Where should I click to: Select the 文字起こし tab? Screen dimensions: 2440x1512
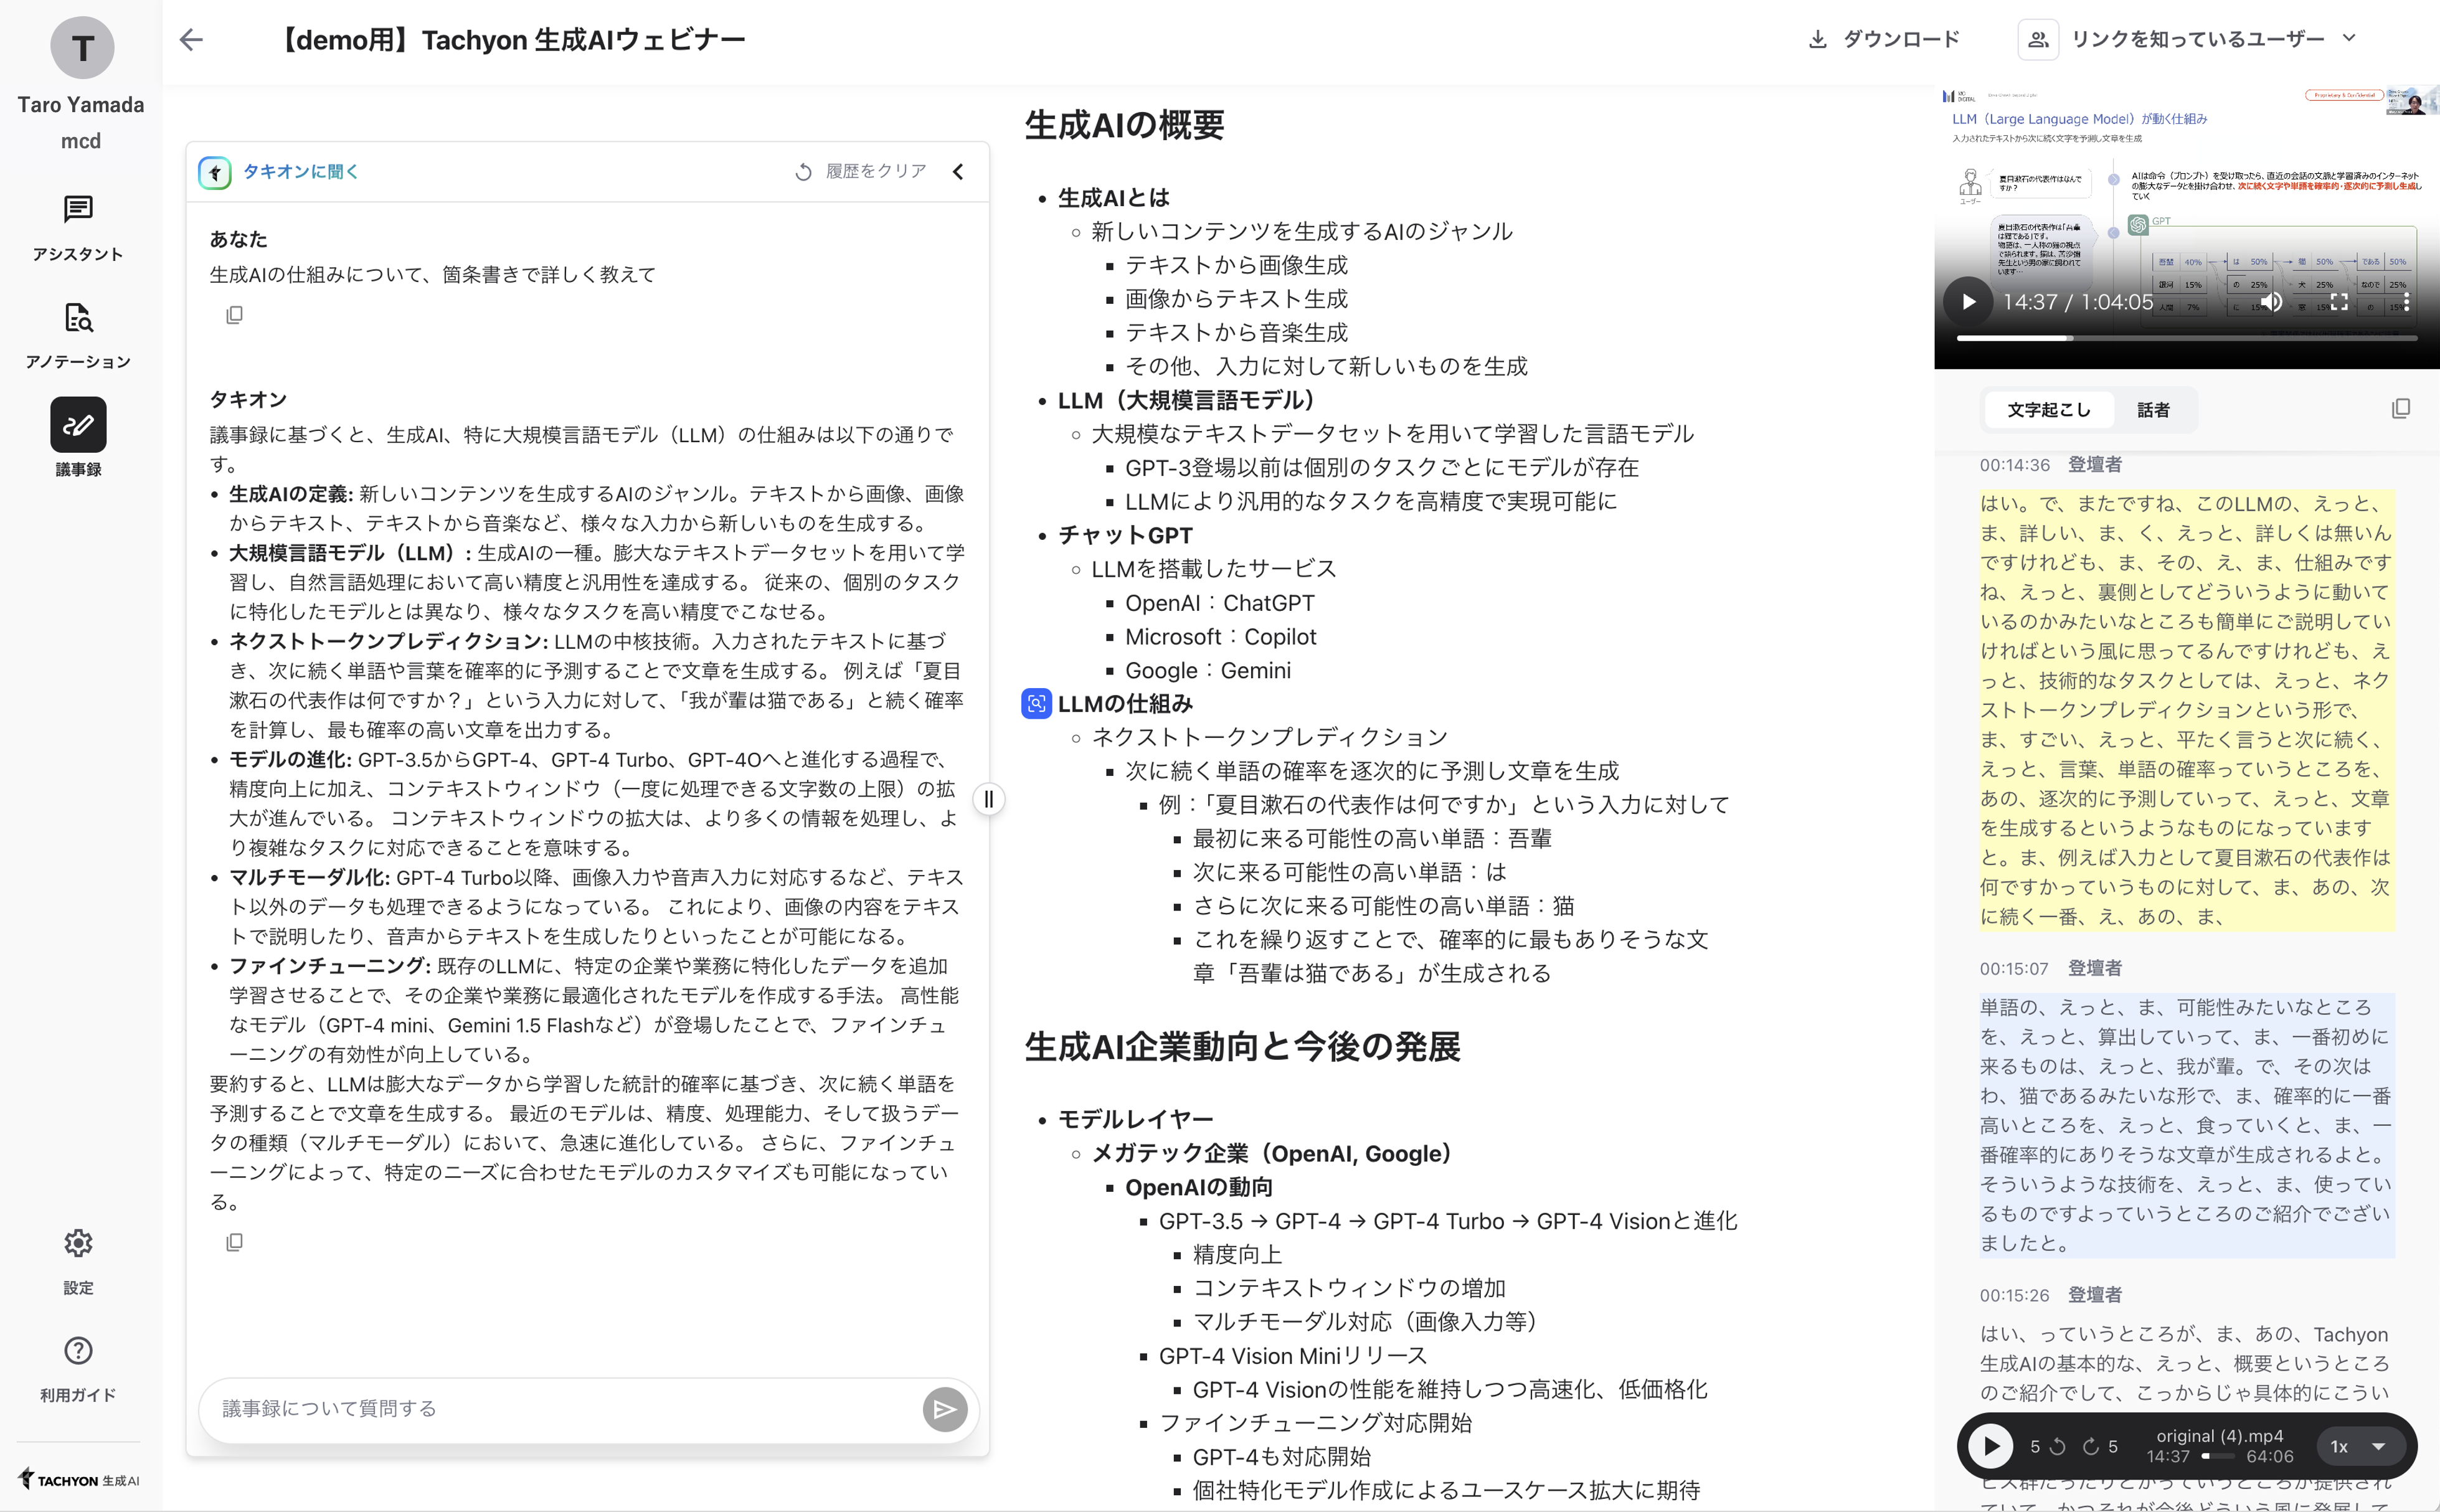[x=2048, y=410]
